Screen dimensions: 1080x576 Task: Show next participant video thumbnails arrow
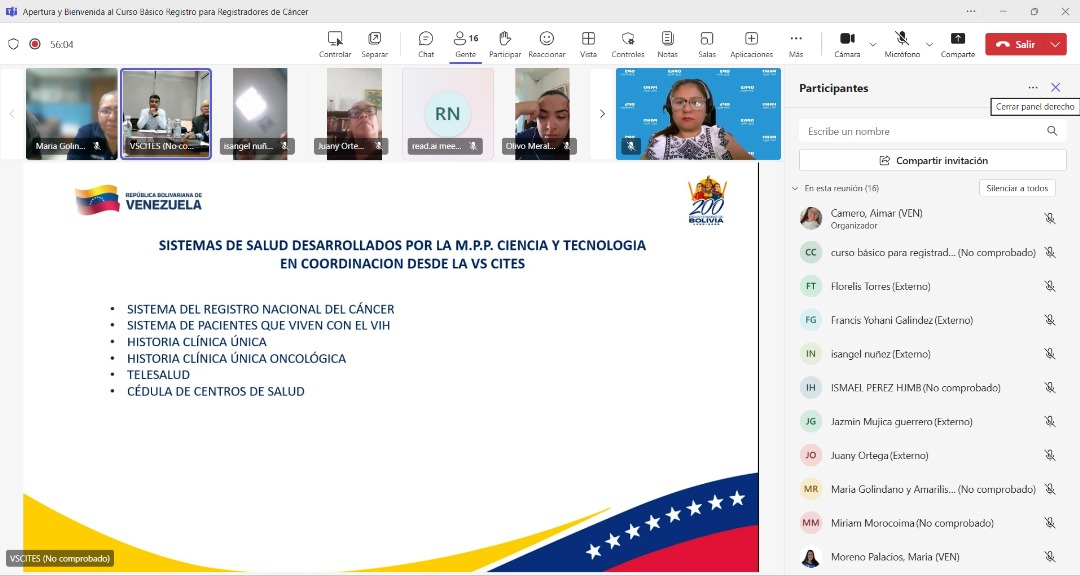point(602,114)
